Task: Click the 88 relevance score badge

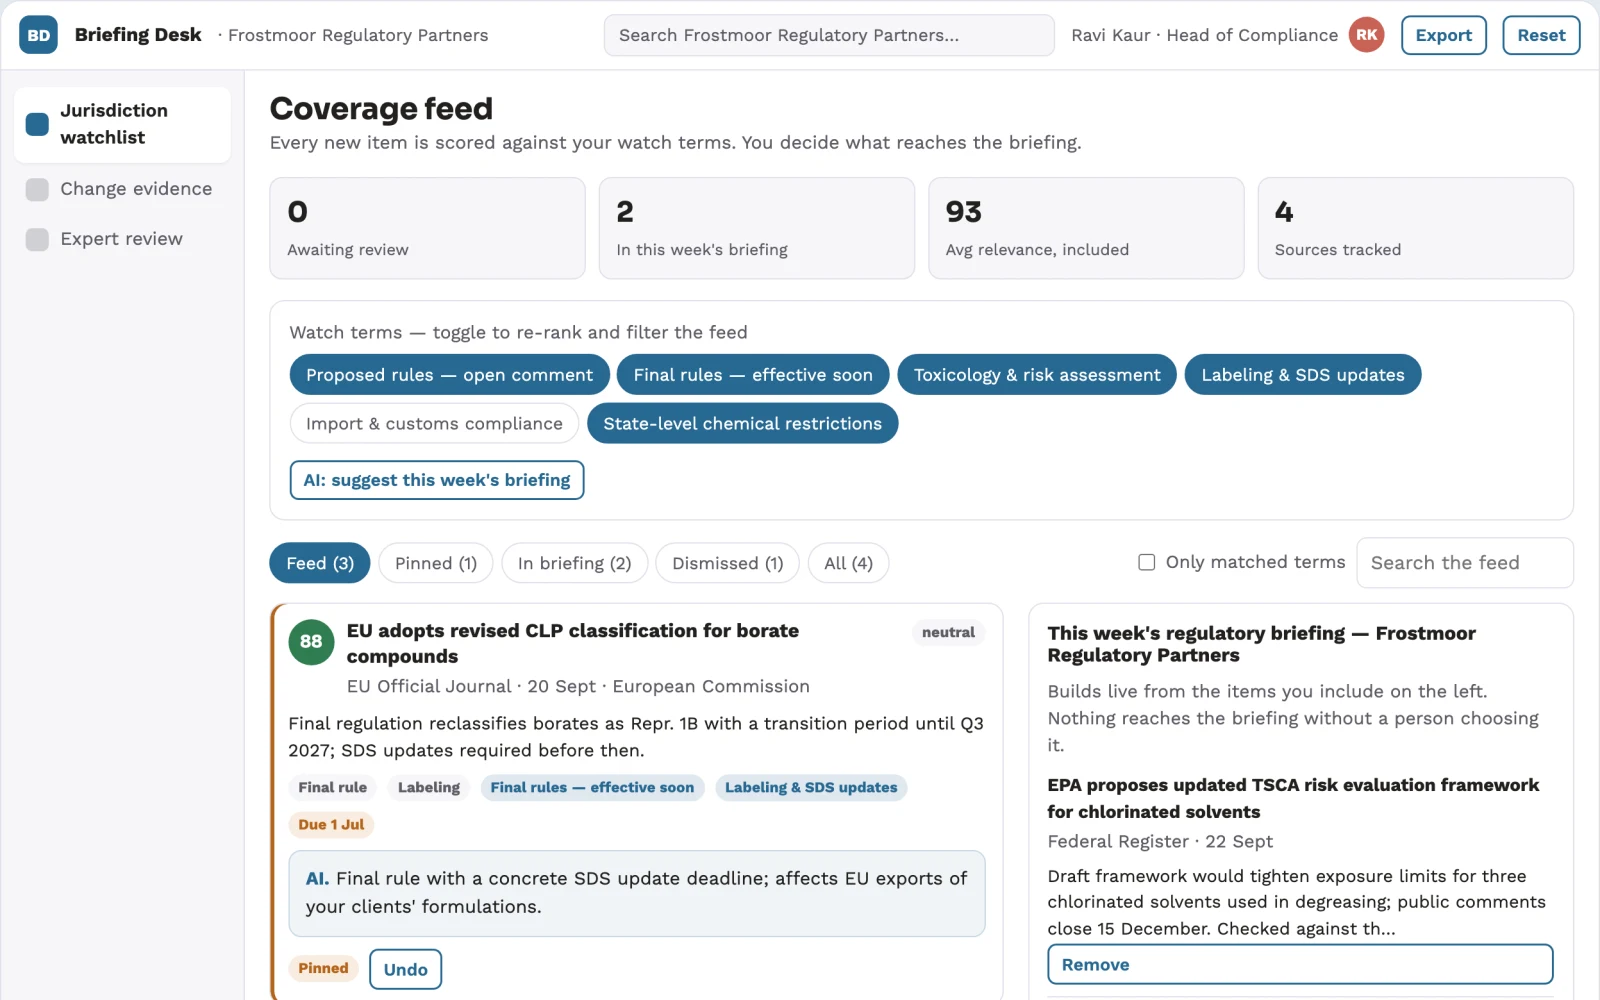Action: [311, 641]
